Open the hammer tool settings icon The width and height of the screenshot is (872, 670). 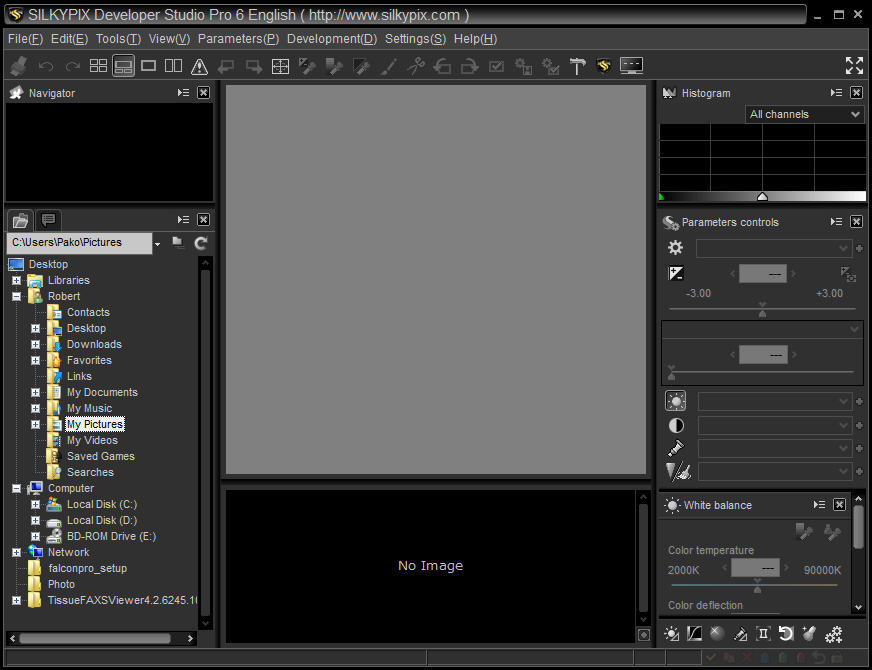[x=578, y=66]
